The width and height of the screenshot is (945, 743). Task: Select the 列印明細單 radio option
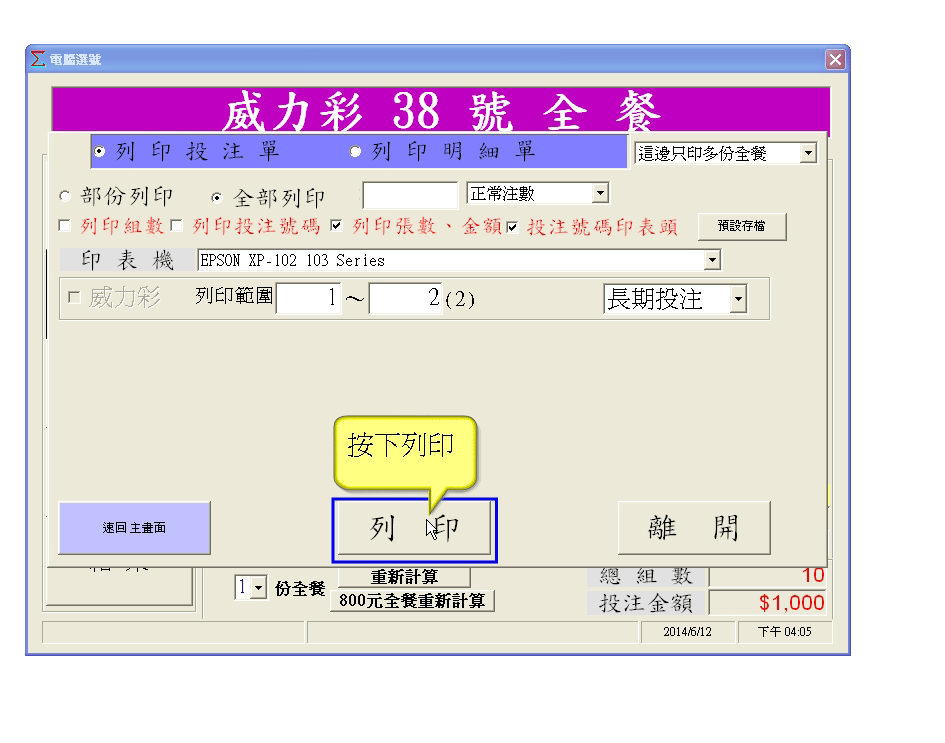click(356, 151)
